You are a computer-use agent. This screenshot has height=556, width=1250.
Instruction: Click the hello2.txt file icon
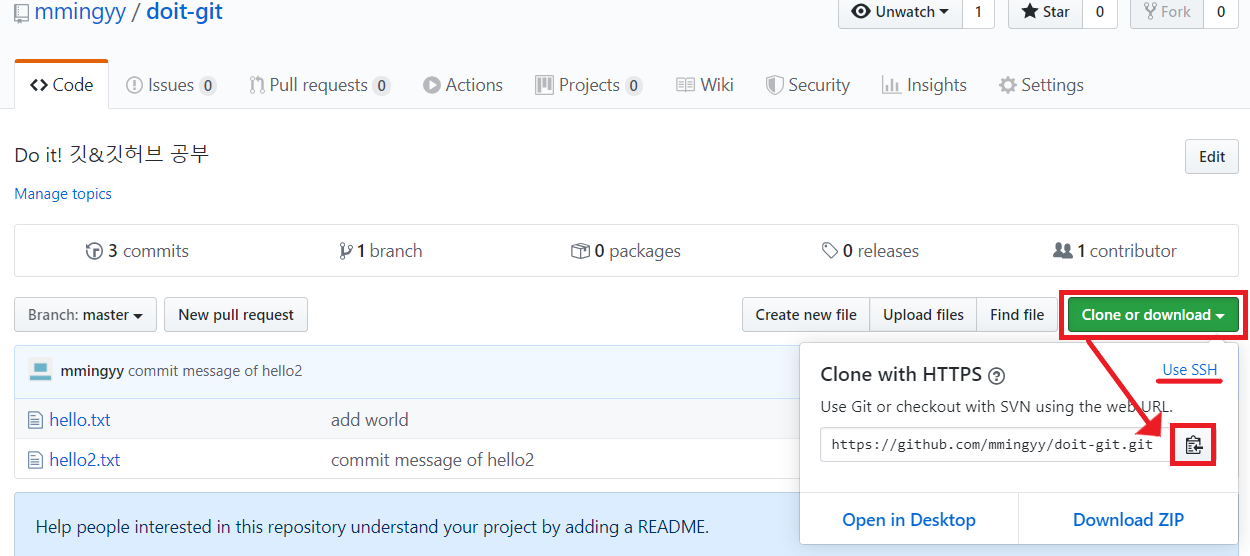(36, 460)
